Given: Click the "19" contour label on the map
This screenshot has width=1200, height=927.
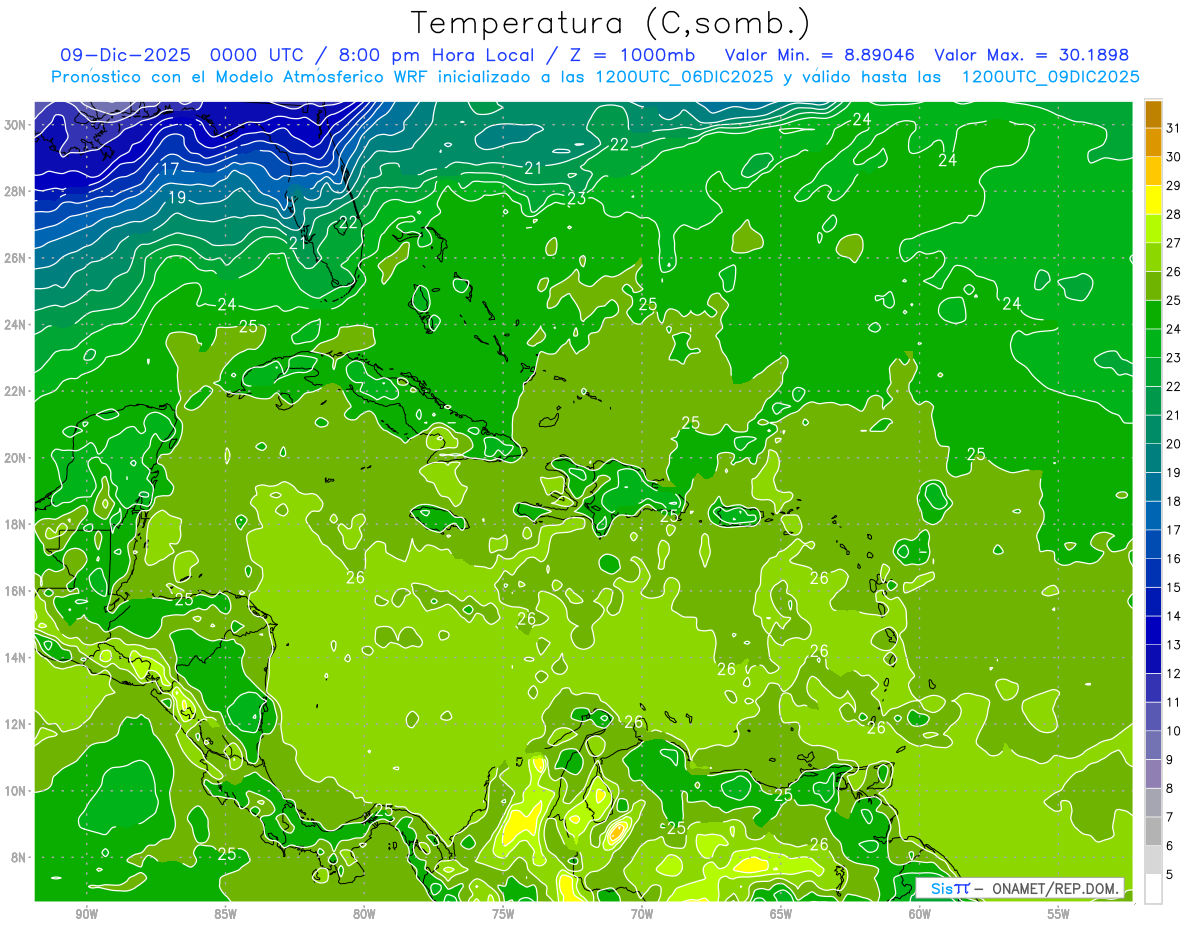Looking at the screenshot, I should point(176,198).
